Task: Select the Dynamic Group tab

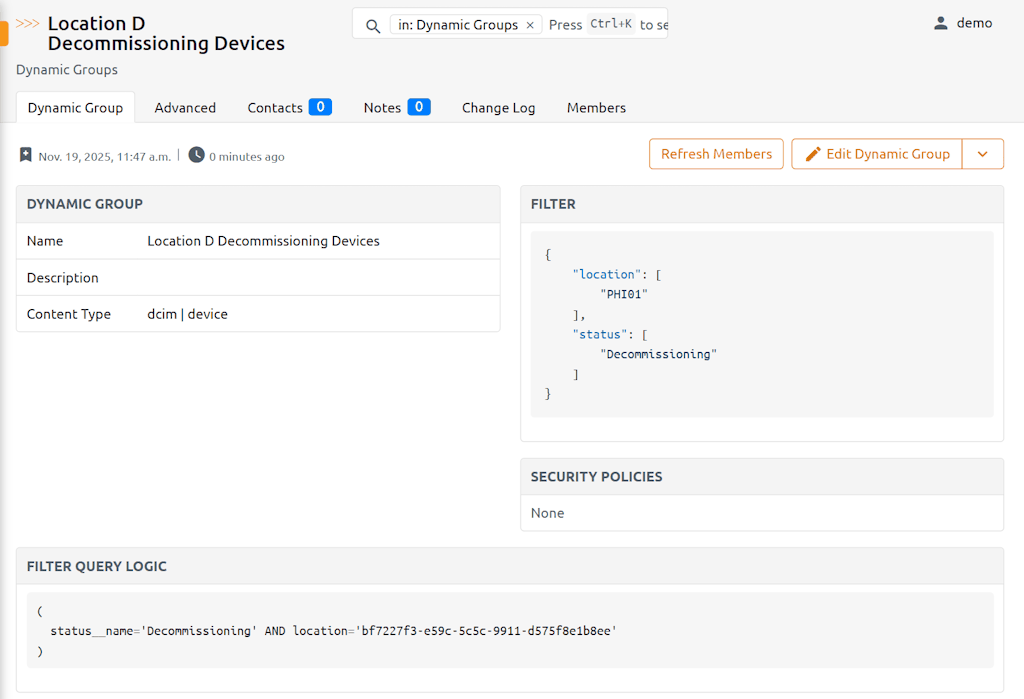Action: click(x=75, y=108)
